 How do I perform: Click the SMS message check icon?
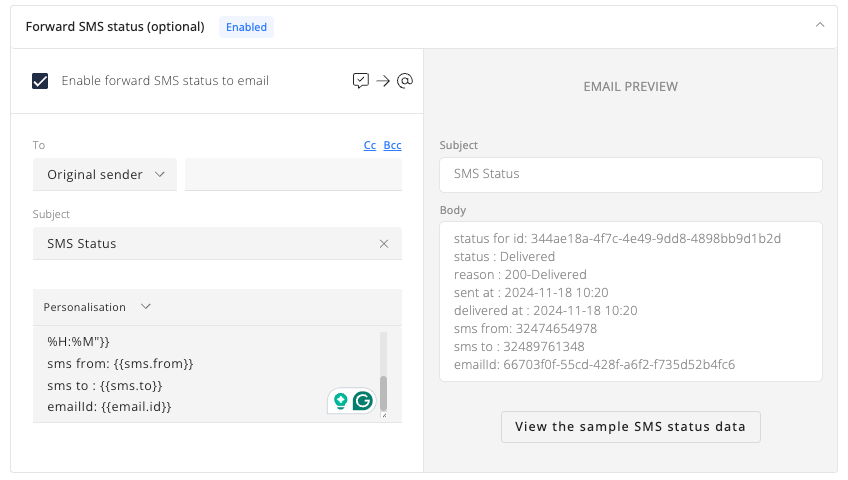361,81
